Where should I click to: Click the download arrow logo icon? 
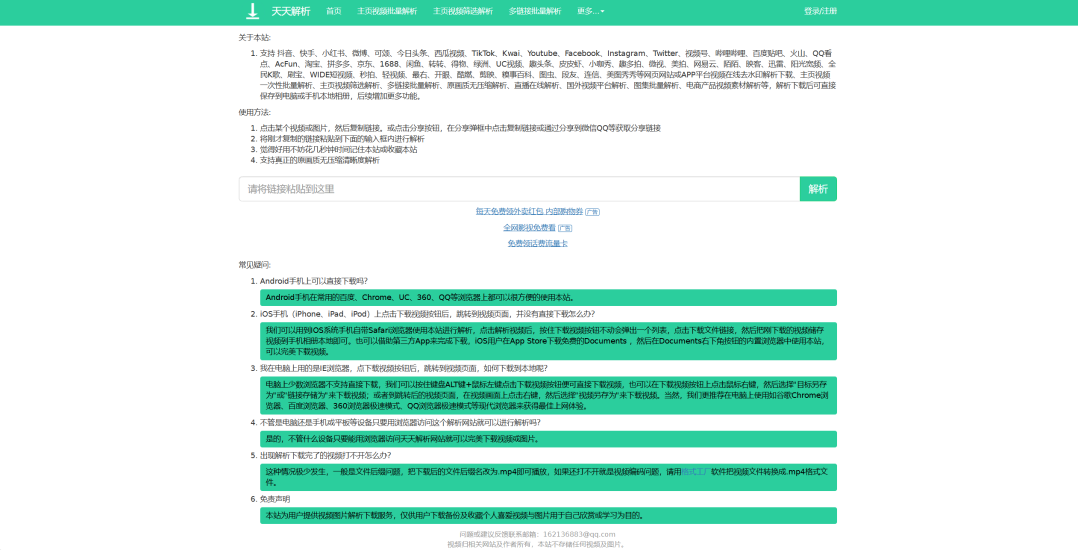click(253, 11)
